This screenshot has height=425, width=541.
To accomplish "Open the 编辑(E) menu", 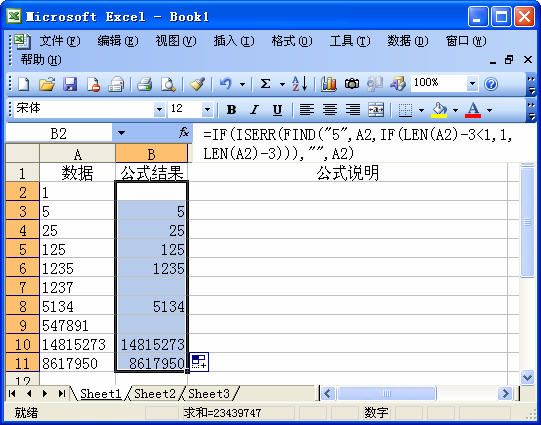I will [118, 41].
